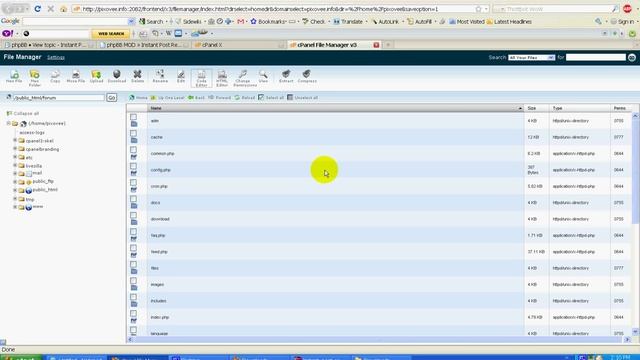640x360 pixels.
Task: Check the box for adm folder
Action: [133, 117]
